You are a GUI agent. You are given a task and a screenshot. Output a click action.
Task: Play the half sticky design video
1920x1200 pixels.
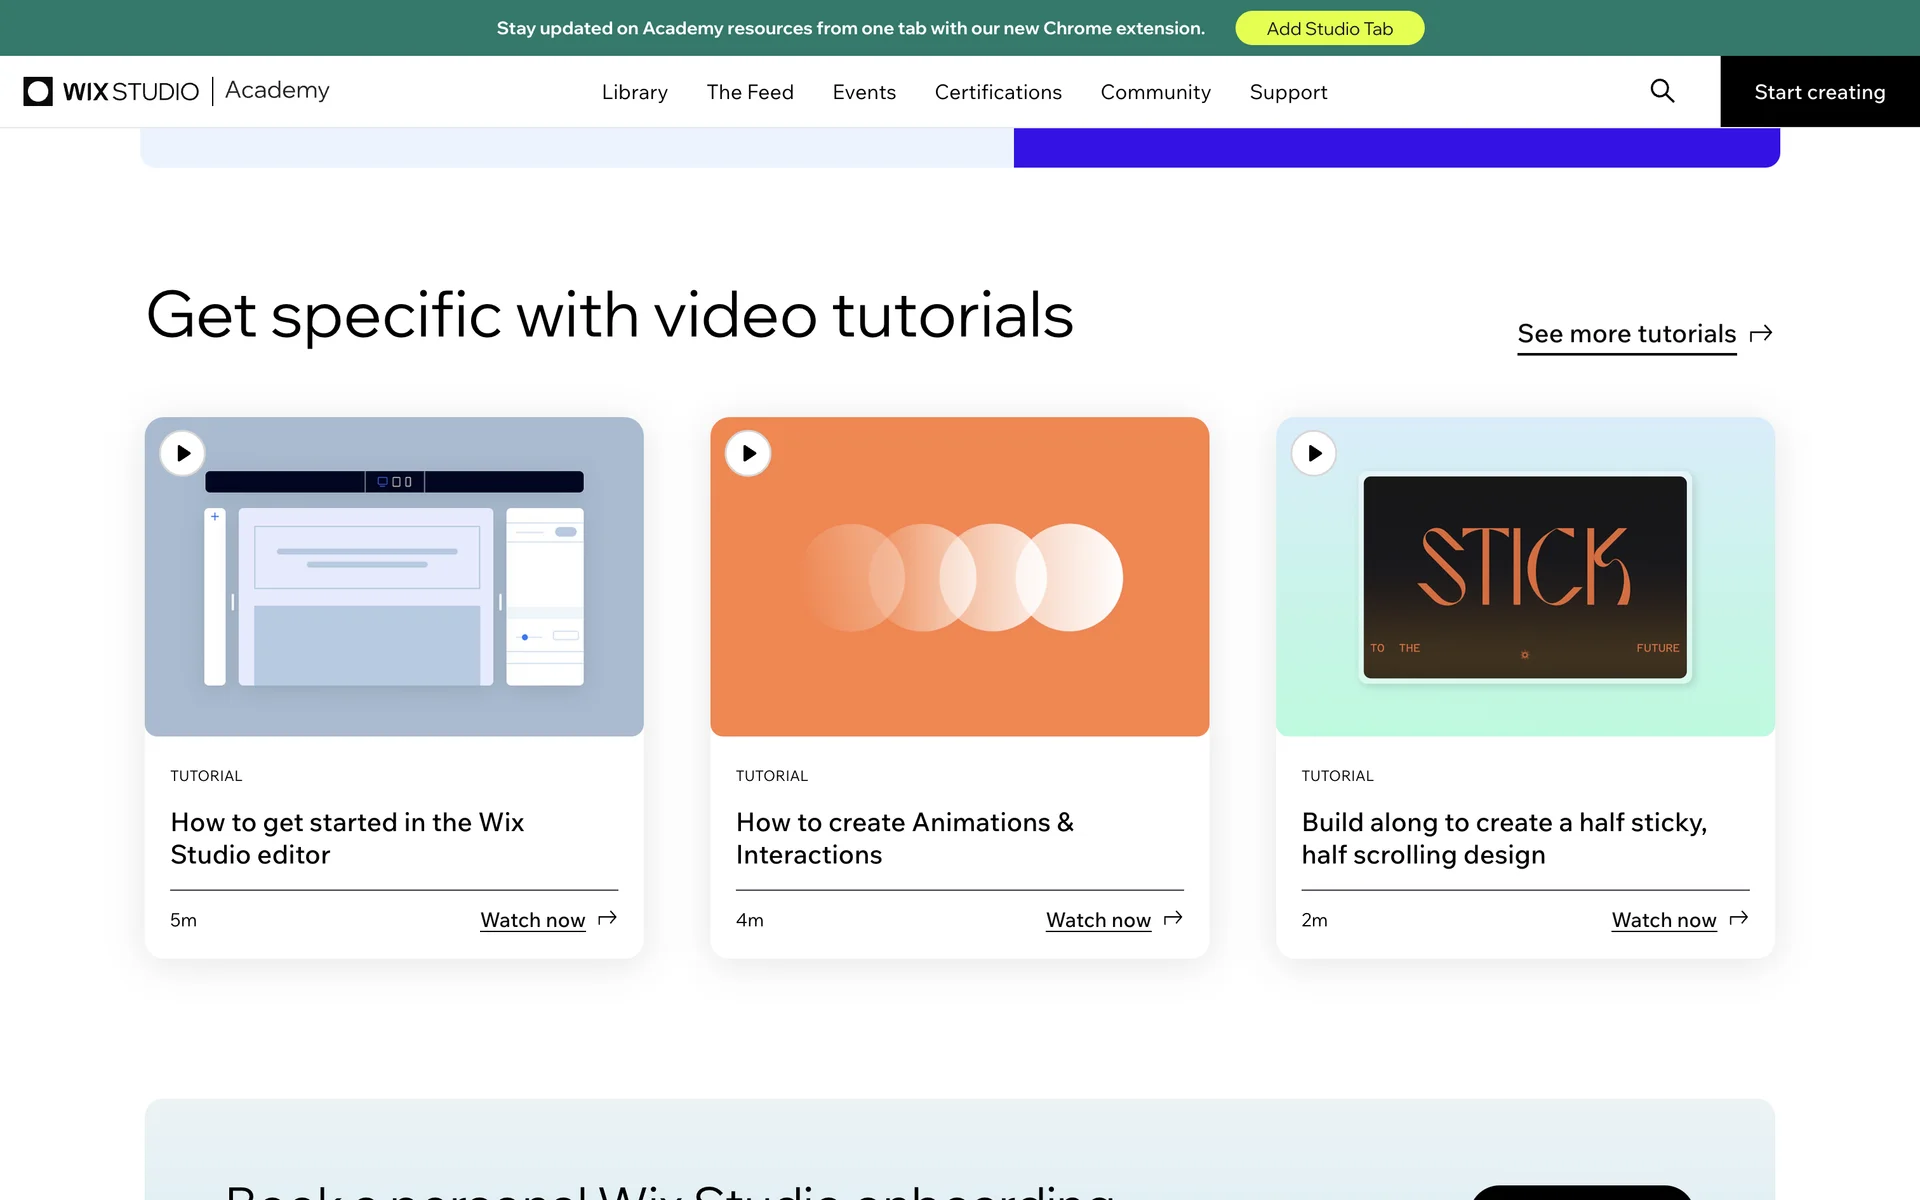[1314, 454]
